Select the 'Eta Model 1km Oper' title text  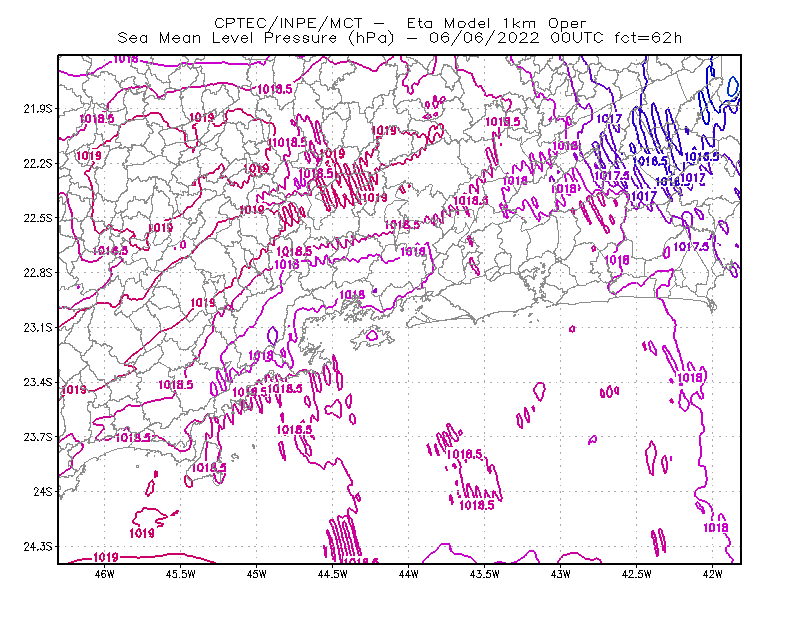click(x=496, y=23)
